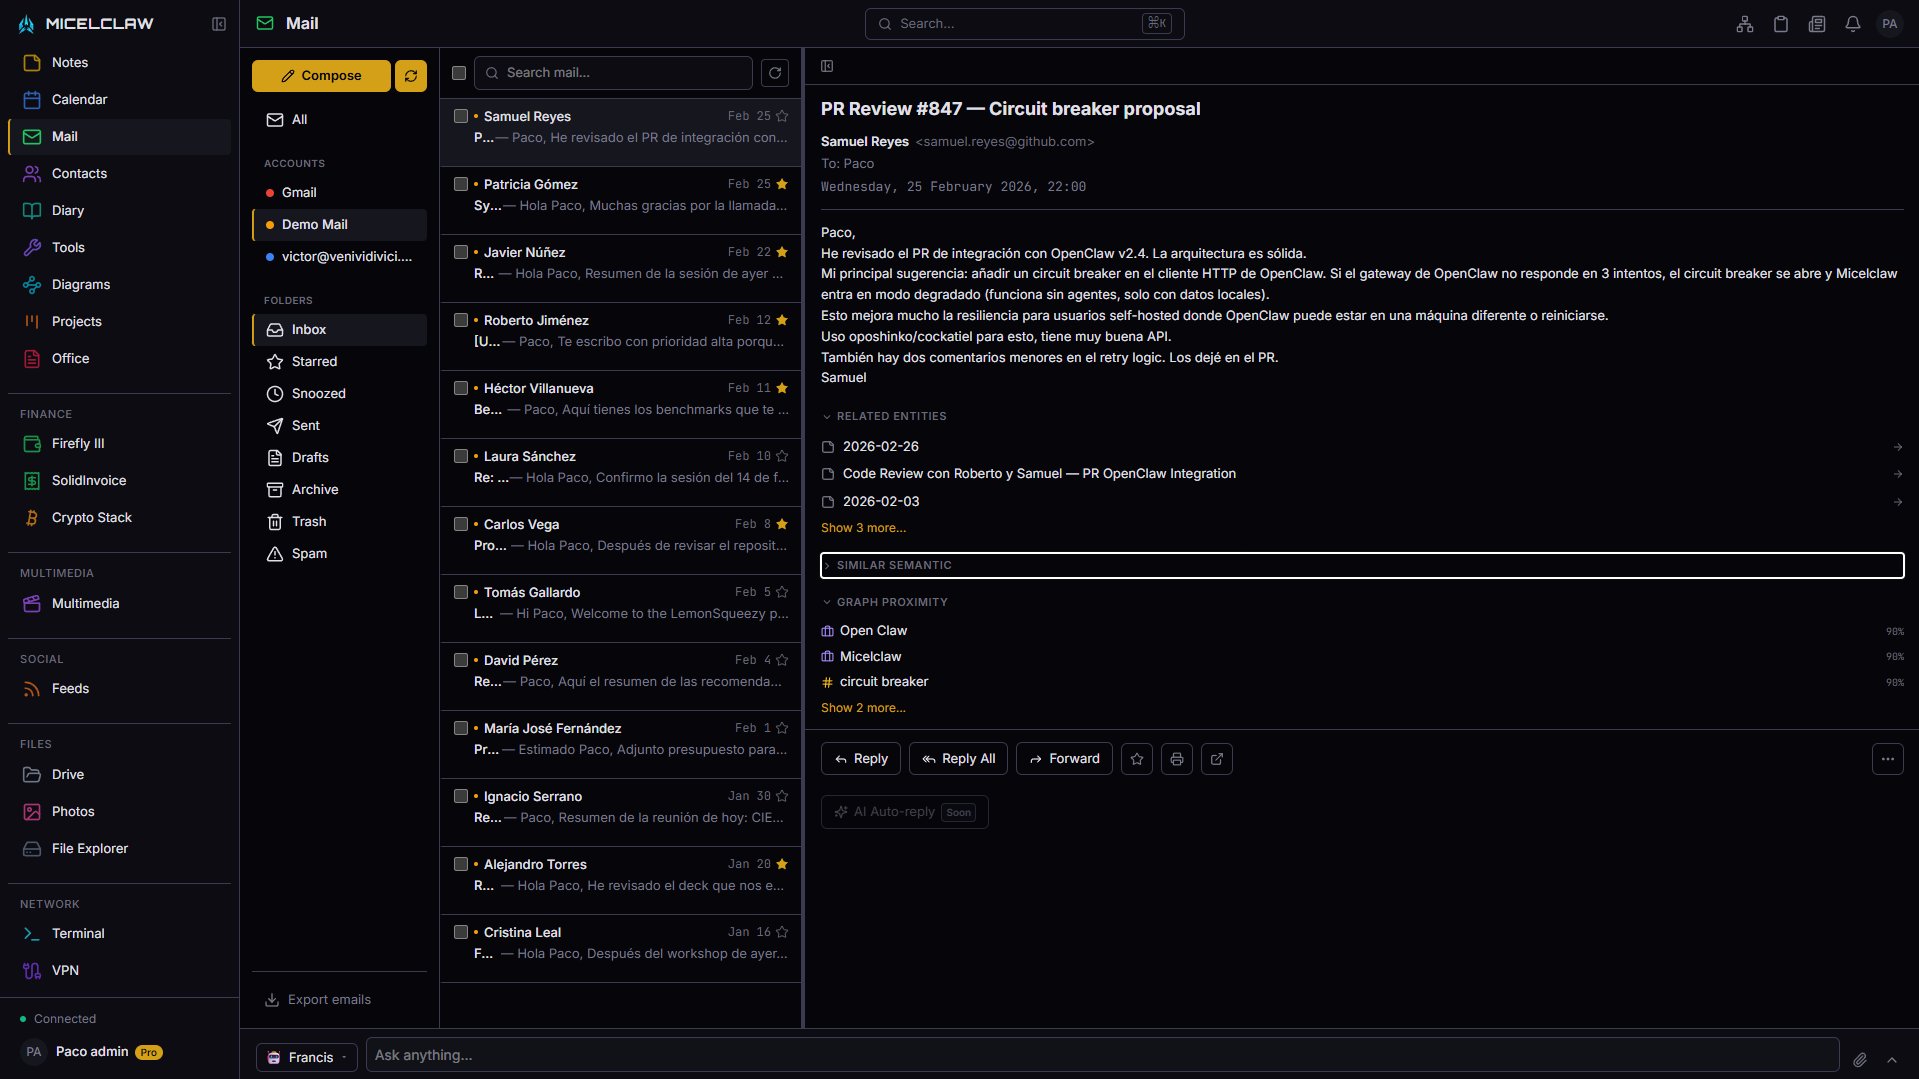1919x1079 pixels.
Task: Expand the Similar Semantic section
Action: [893, 565]
